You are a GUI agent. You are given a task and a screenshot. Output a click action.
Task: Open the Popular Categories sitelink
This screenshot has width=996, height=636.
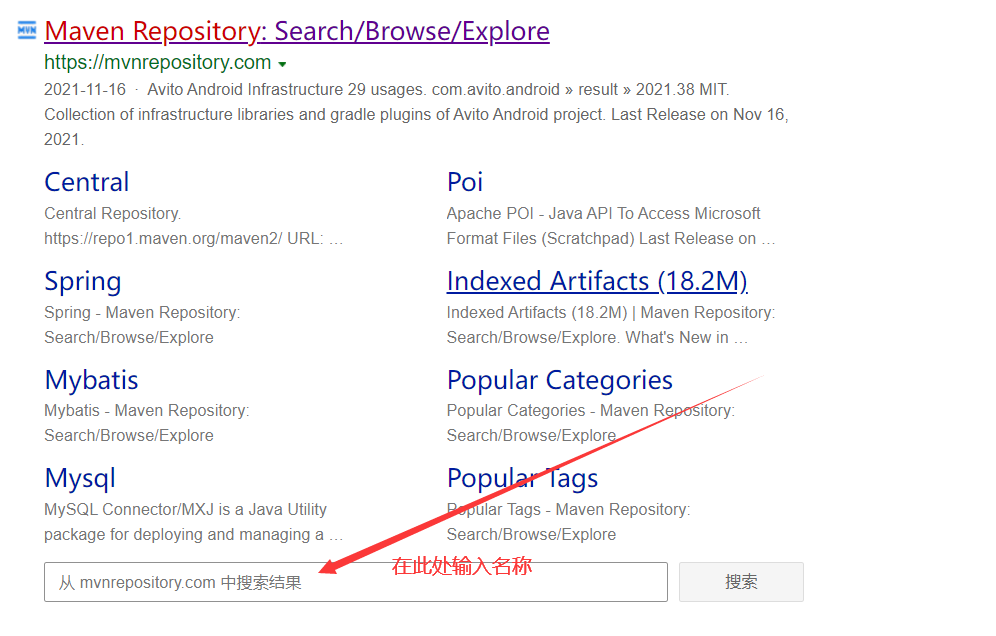point(560,380)
